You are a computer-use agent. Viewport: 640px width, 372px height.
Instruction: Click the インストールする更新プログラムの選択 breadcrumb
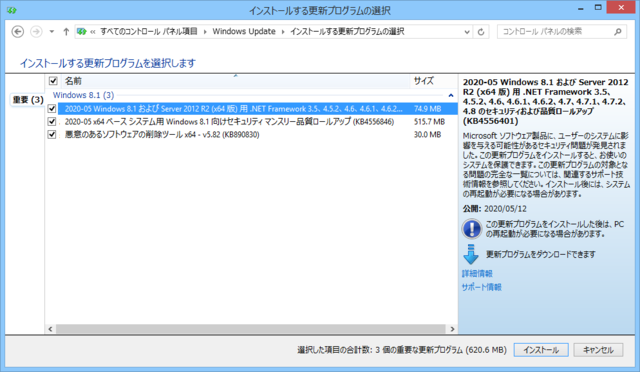tap(347, 31)
